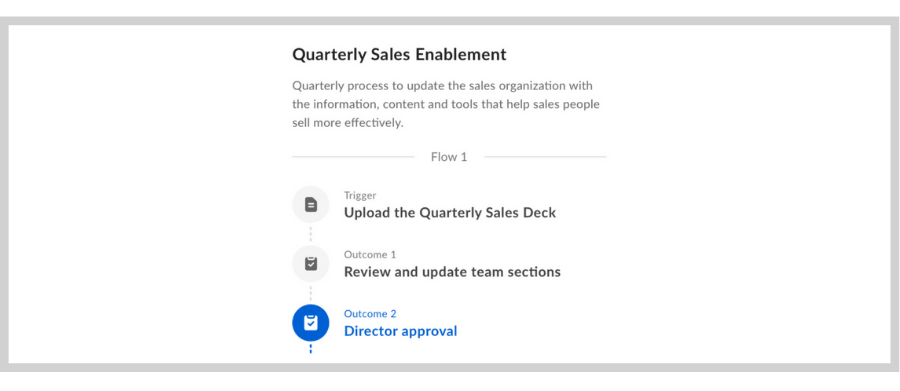The height and width of the screenshot is (391, 900).
Task: Open the 'Director approval' step
Action: pyautogui.click(x=401, y=331)
